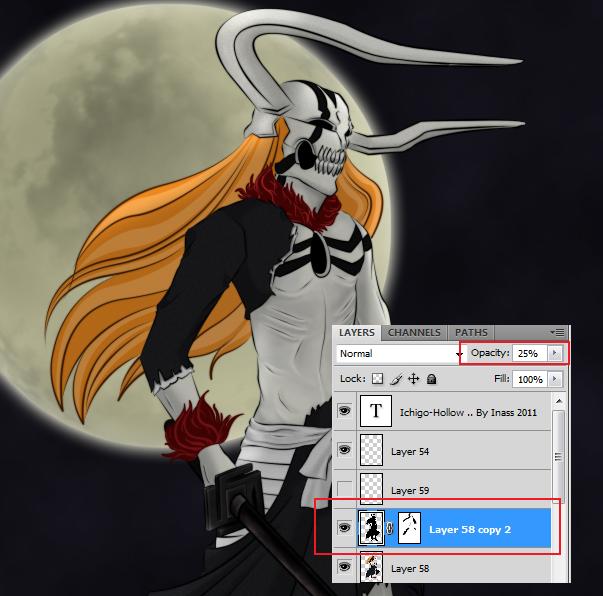Click Layer 58 copy 2 image thumbnail
The image size is (603, 596).
click(371, 528)
